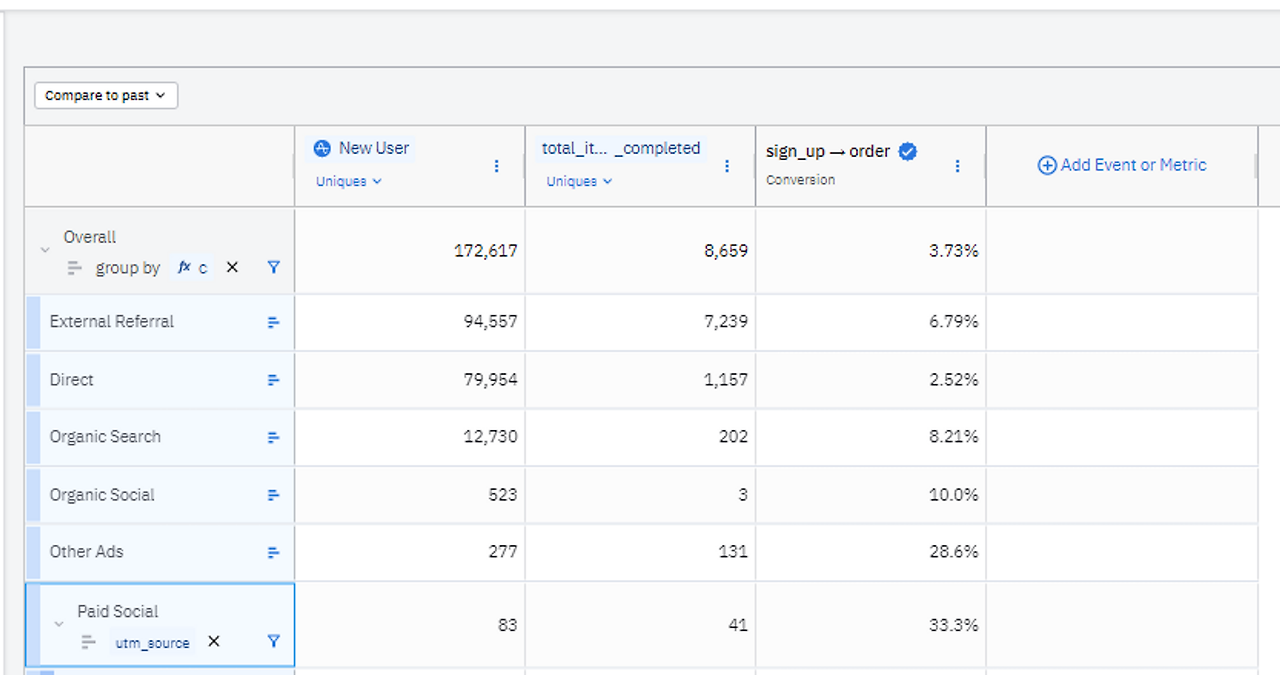Click the Paid Social filter icon
Screen dimensions: 1280x675
(x=274, y=642)
